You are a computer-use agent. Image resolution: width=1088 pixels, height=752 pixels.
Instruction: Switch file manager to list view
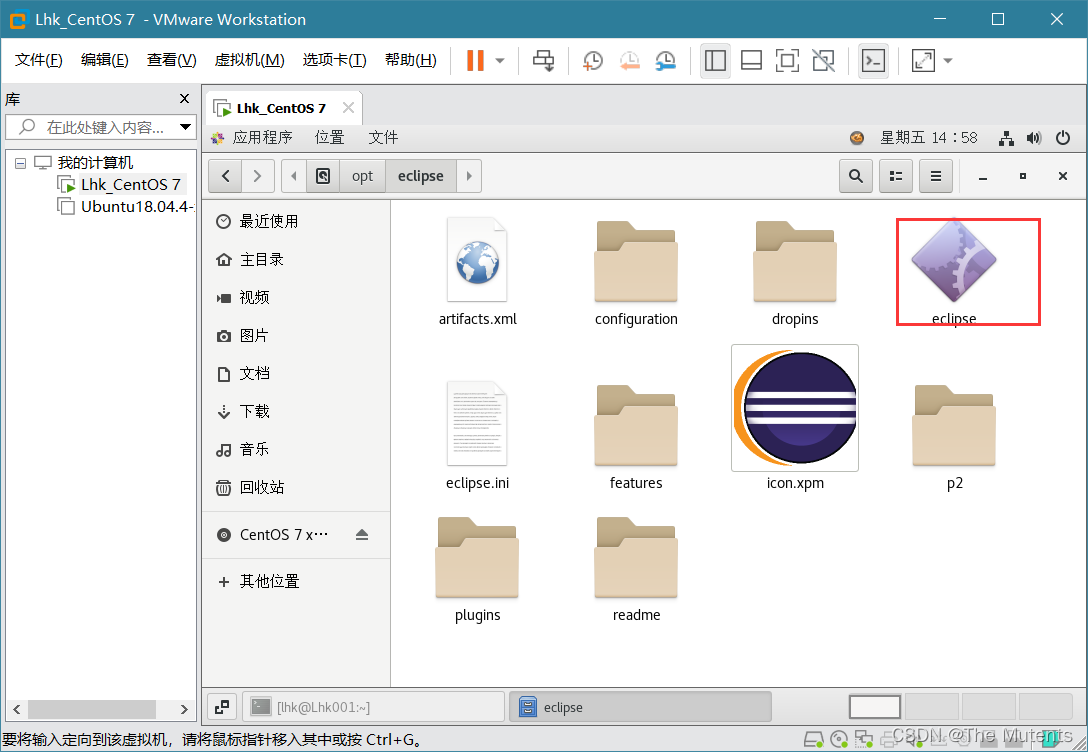coord(896,176)
